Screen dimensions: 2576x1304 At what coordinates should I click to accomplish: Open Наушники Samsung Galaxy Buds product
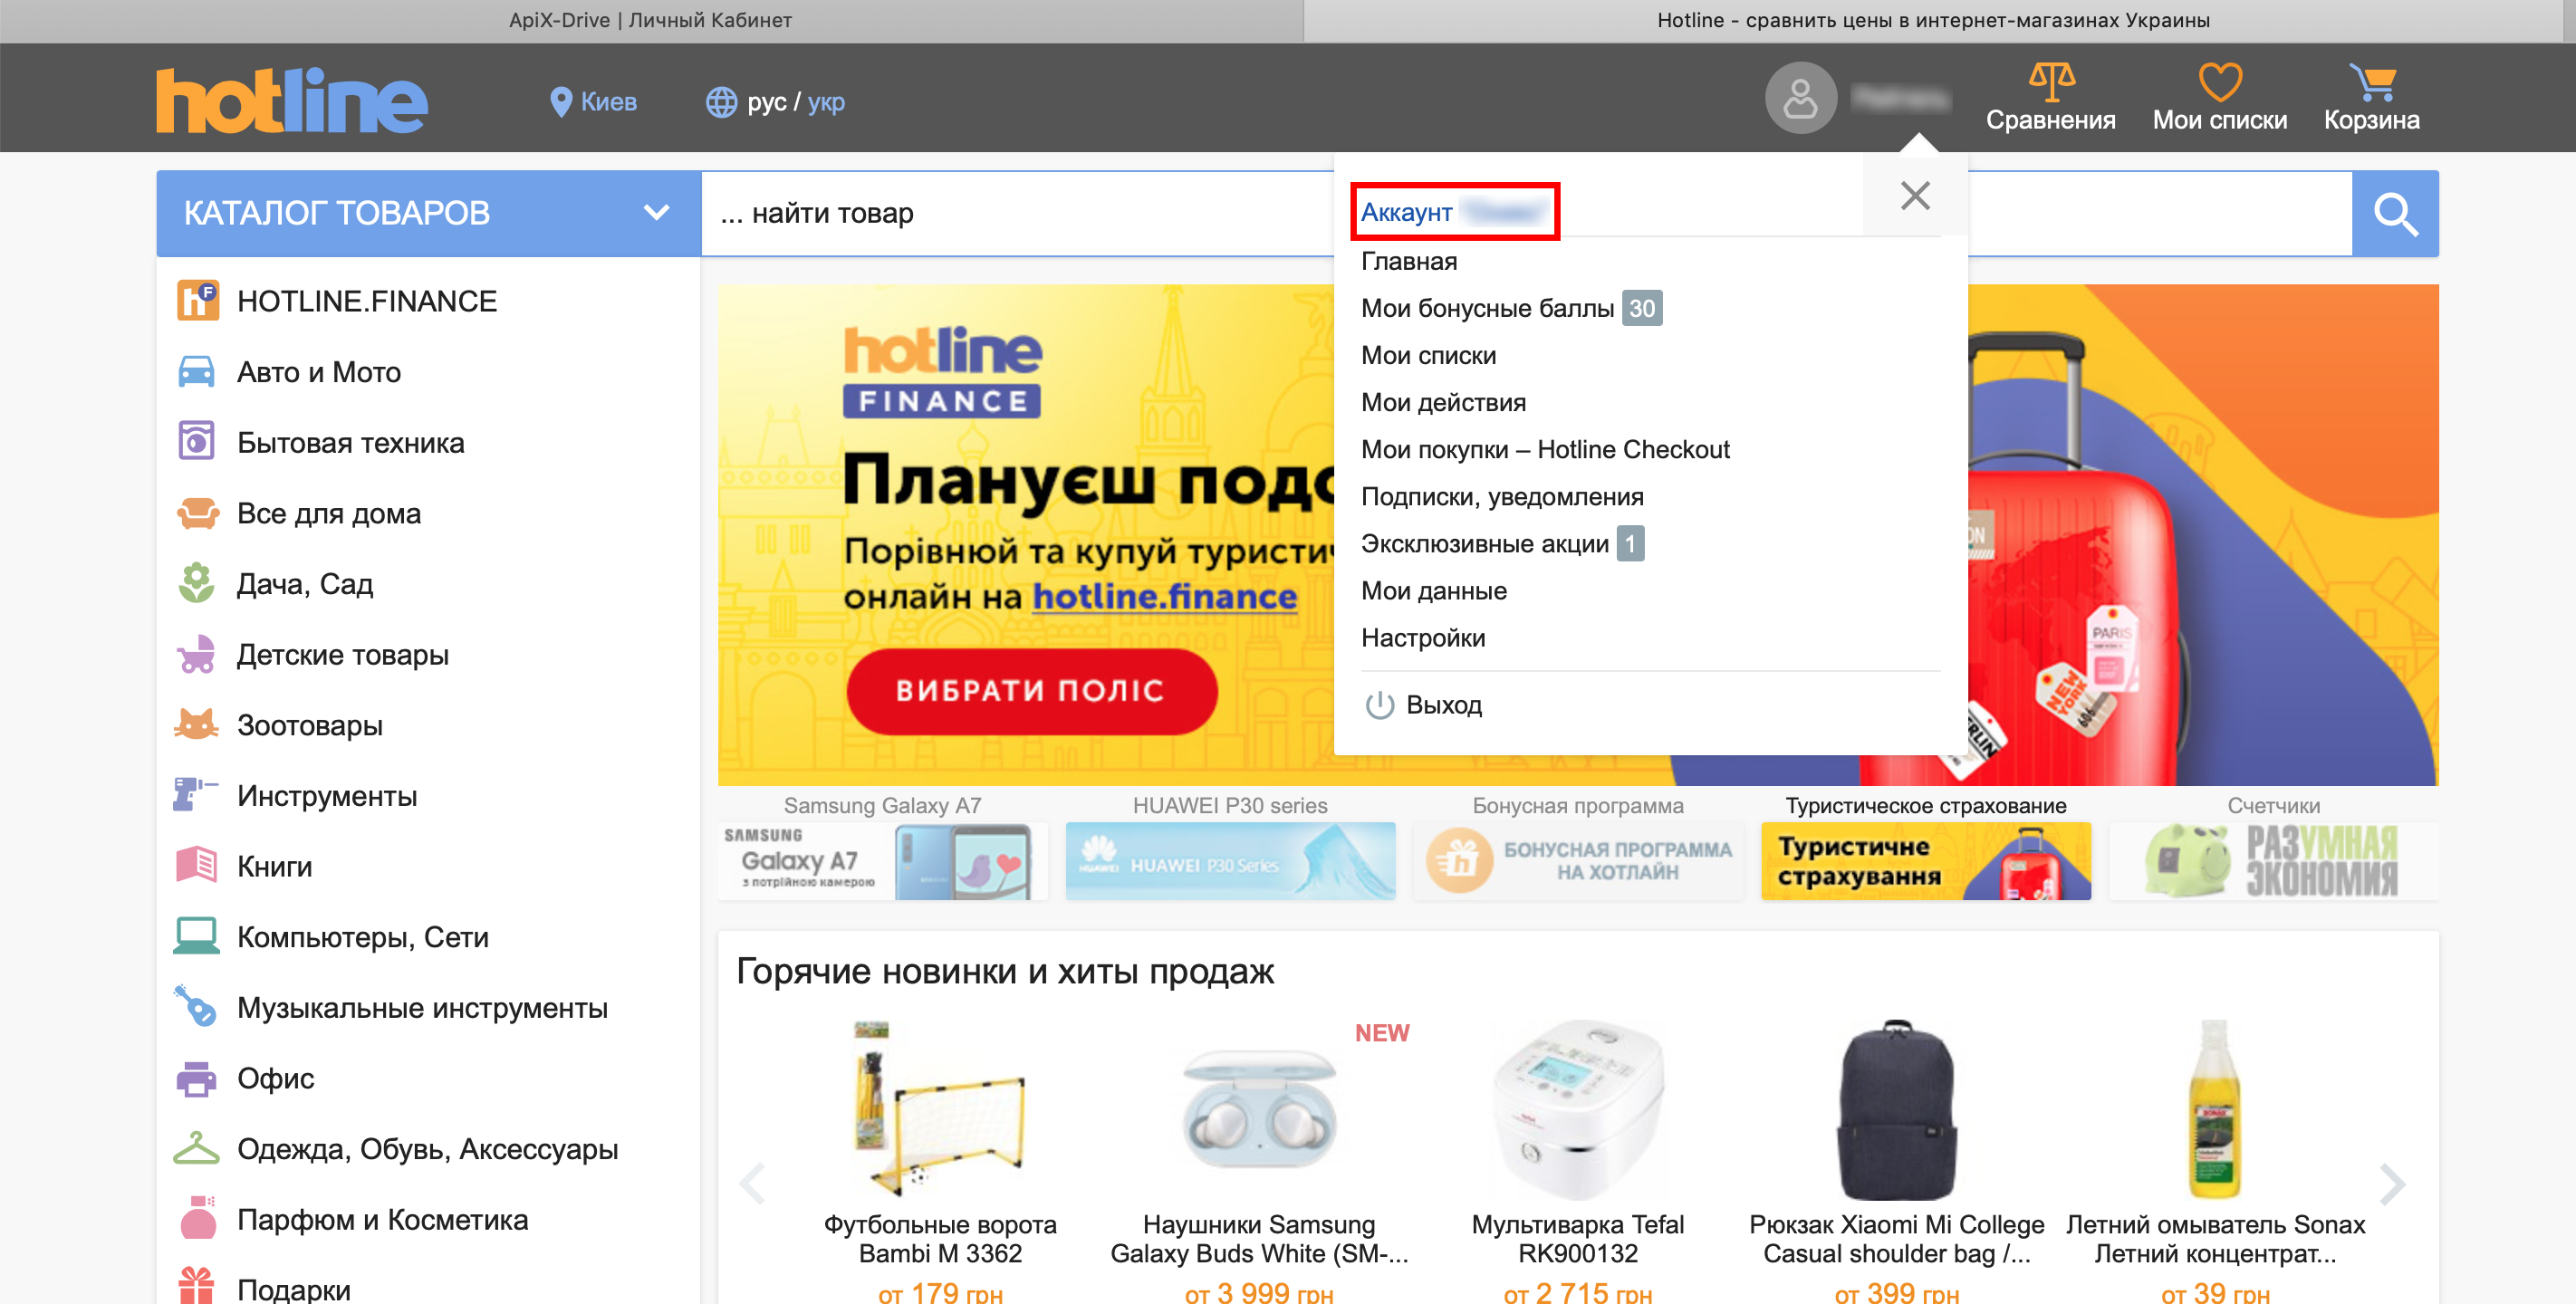coord(1259,1239)
